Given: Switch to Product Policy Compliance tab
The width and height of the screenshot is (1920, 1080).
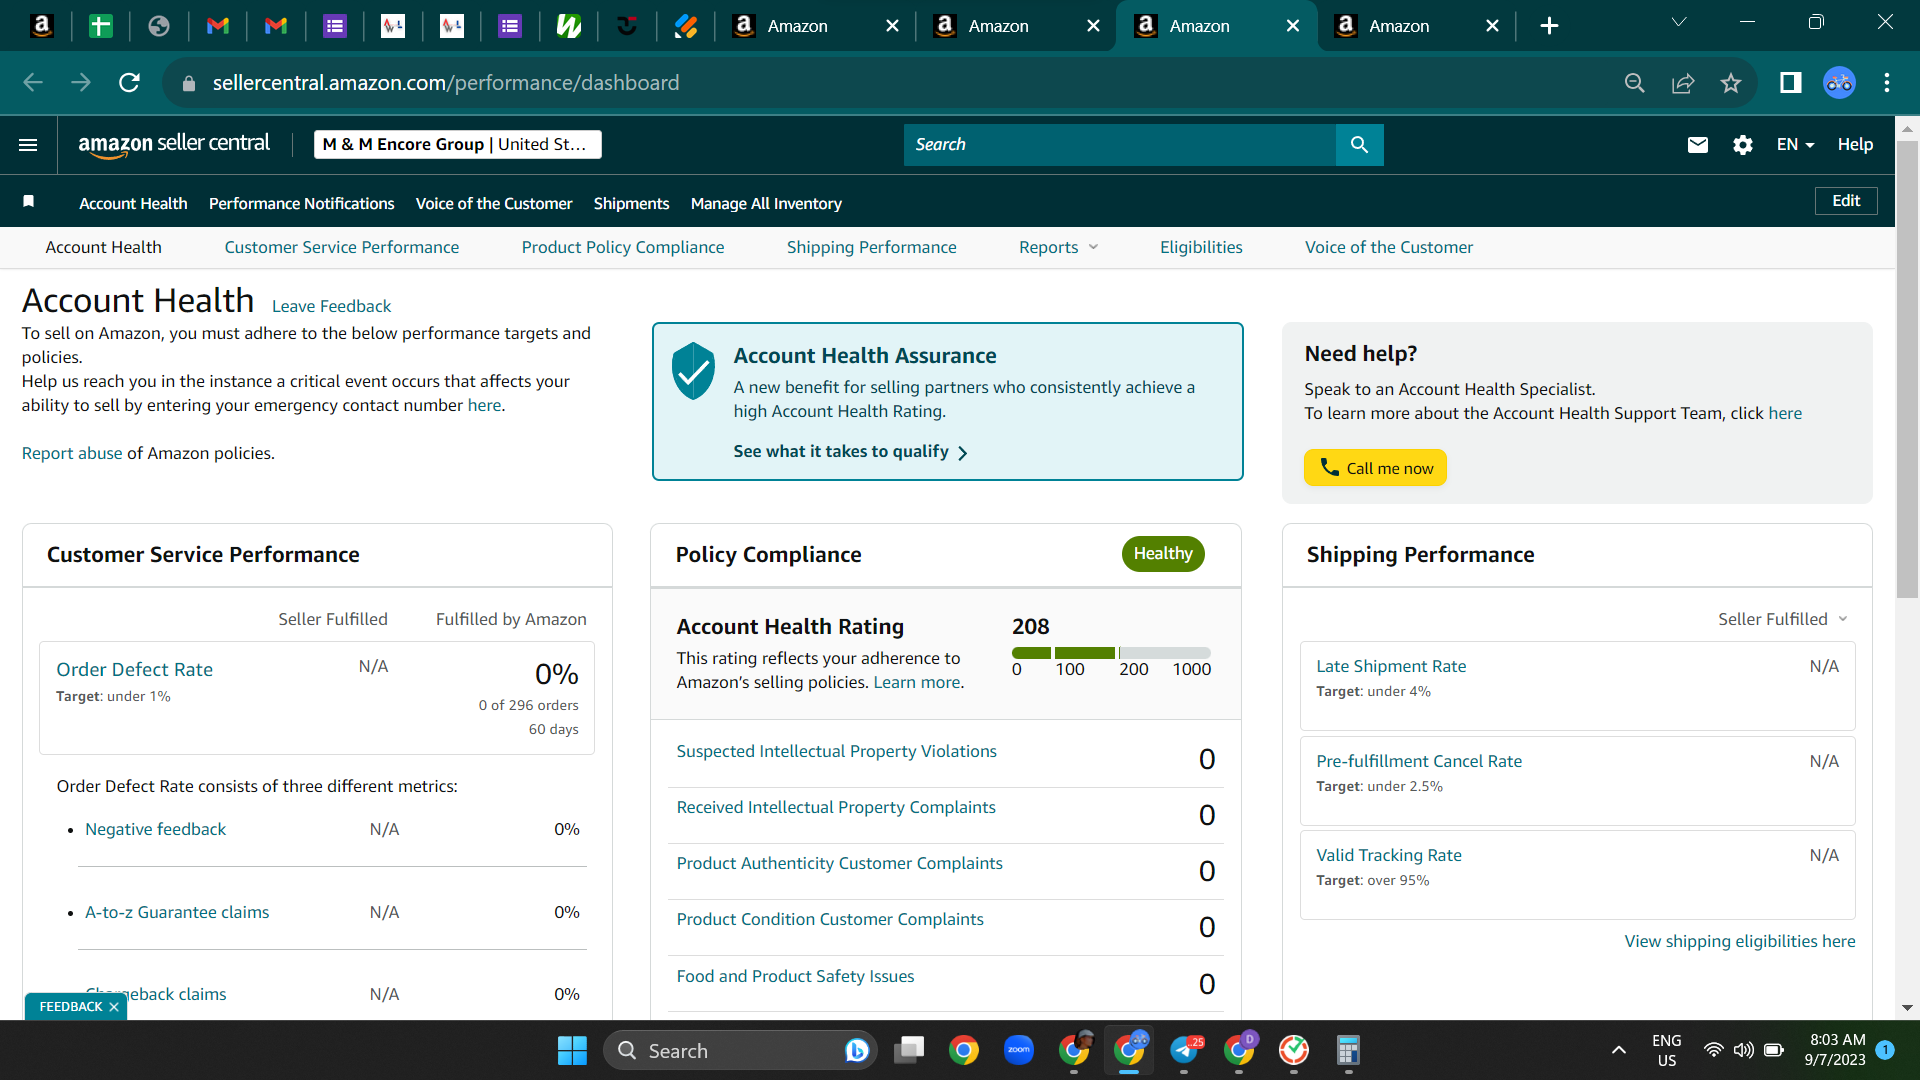Looking at the screenshot, I should 623,247.
